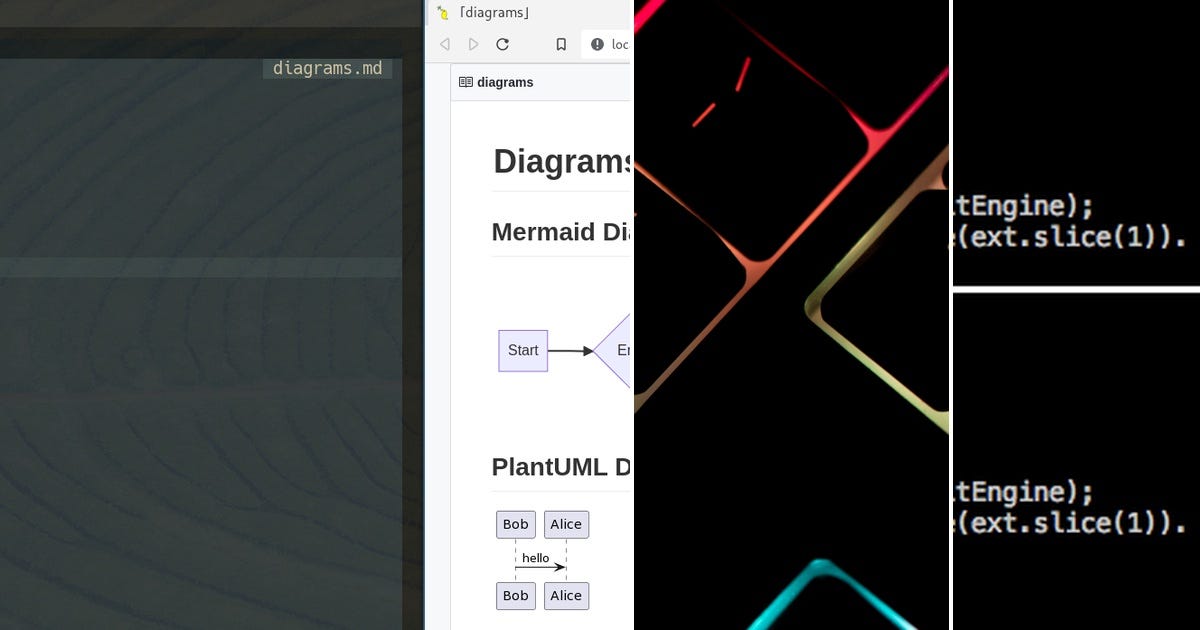Bookmark the current page
Screen dimensions: 1200x630
coord(561,44)
